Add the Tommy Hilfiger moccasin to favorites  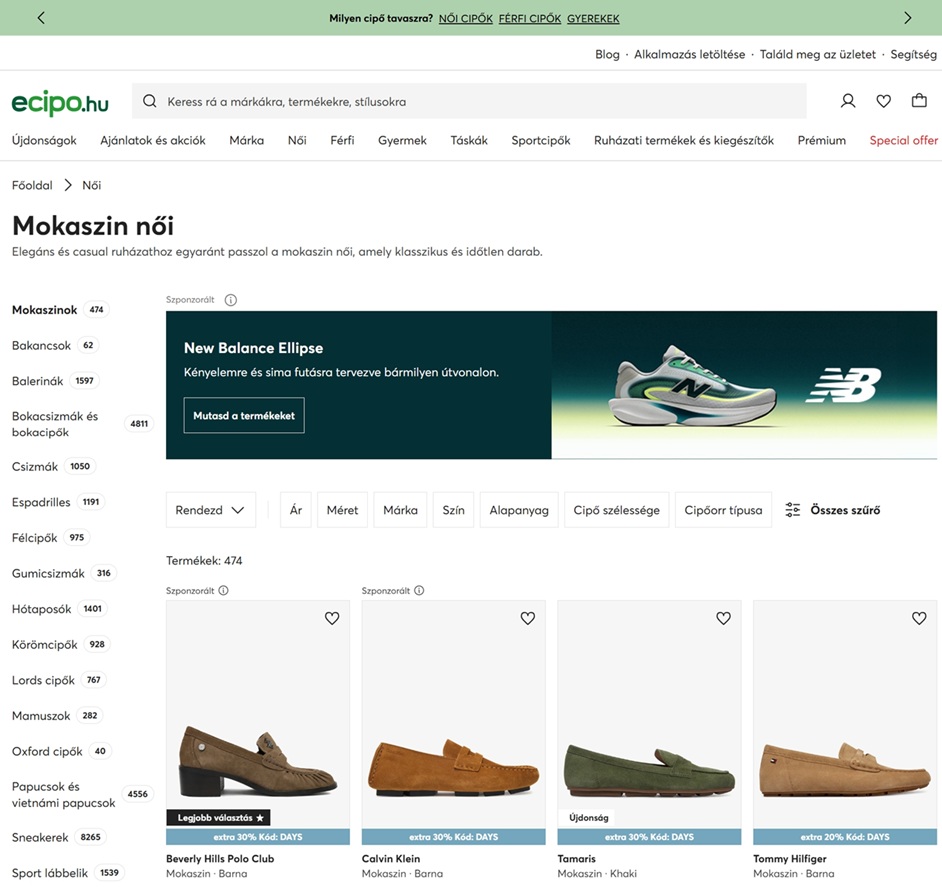[919, 619]
